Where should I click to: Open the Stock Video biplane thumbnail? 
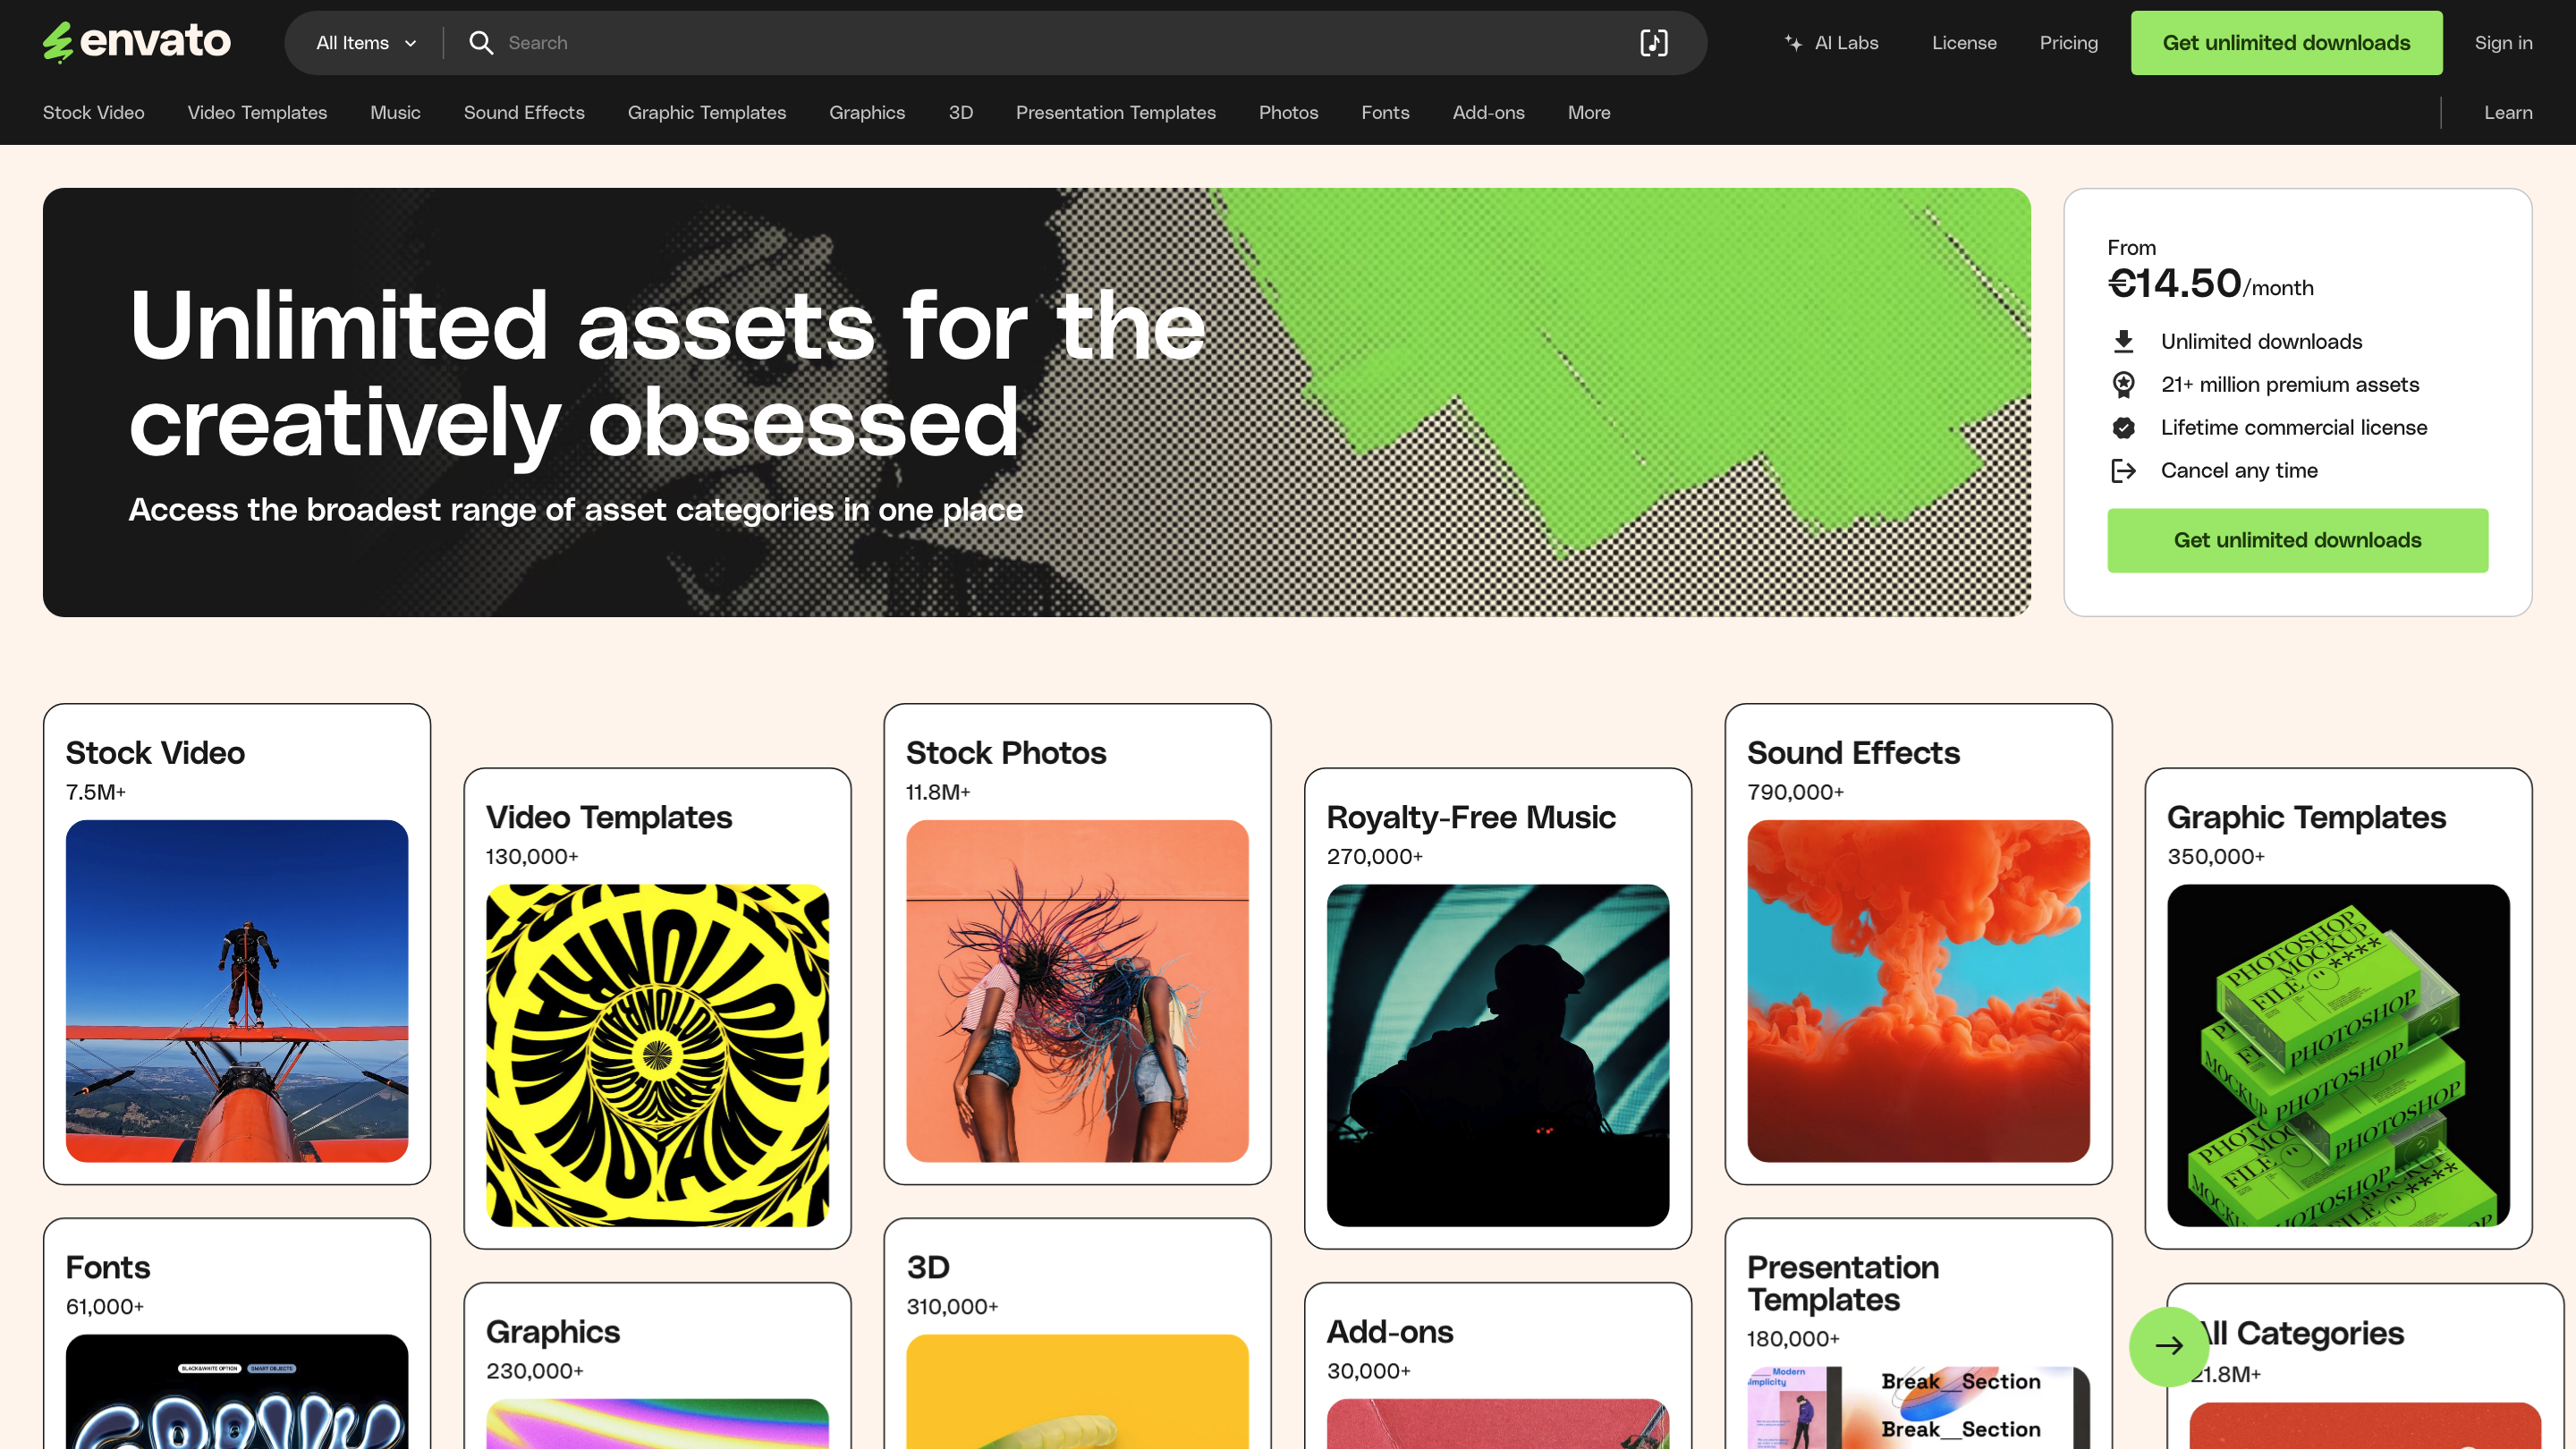click(237, 990)
